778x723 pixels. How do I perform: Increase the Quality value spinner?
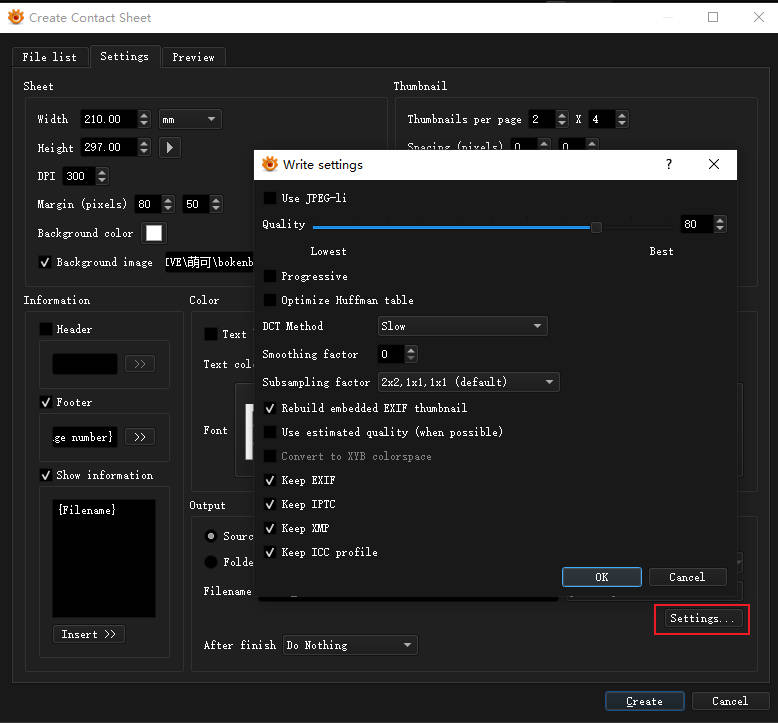point(720,220)
